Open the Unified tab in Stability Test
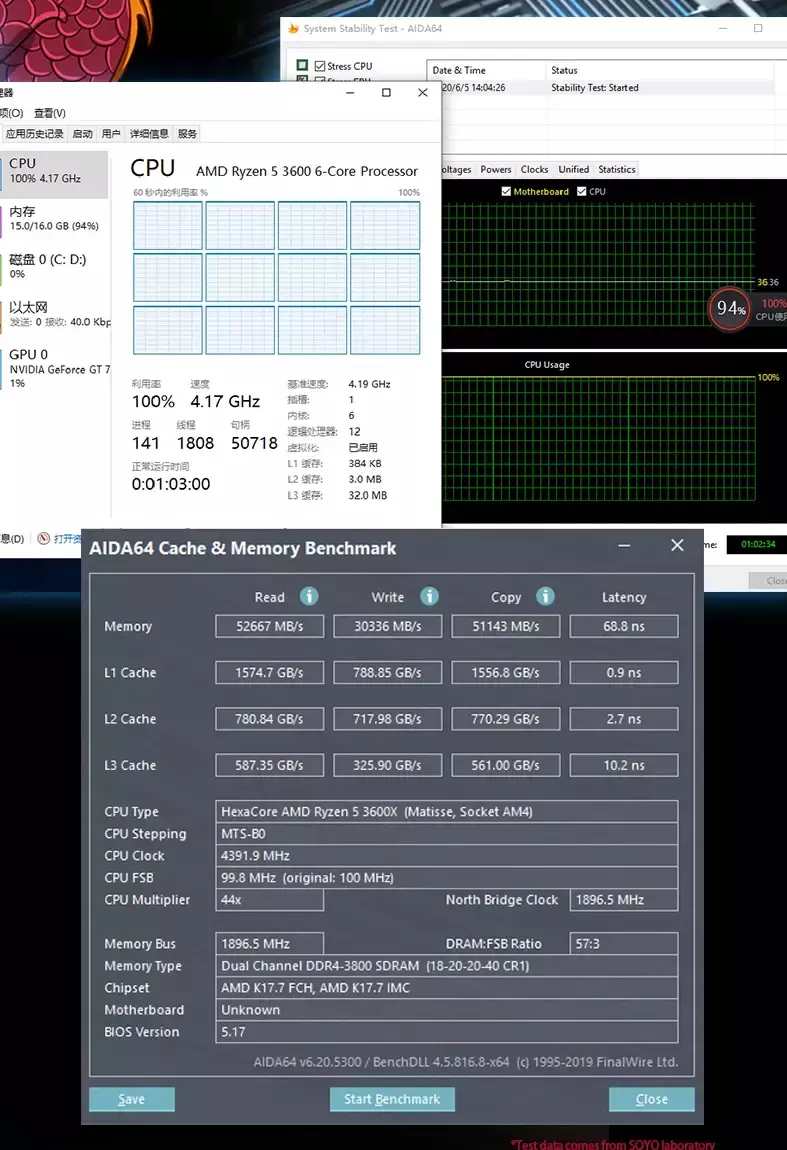 point(574,169)
